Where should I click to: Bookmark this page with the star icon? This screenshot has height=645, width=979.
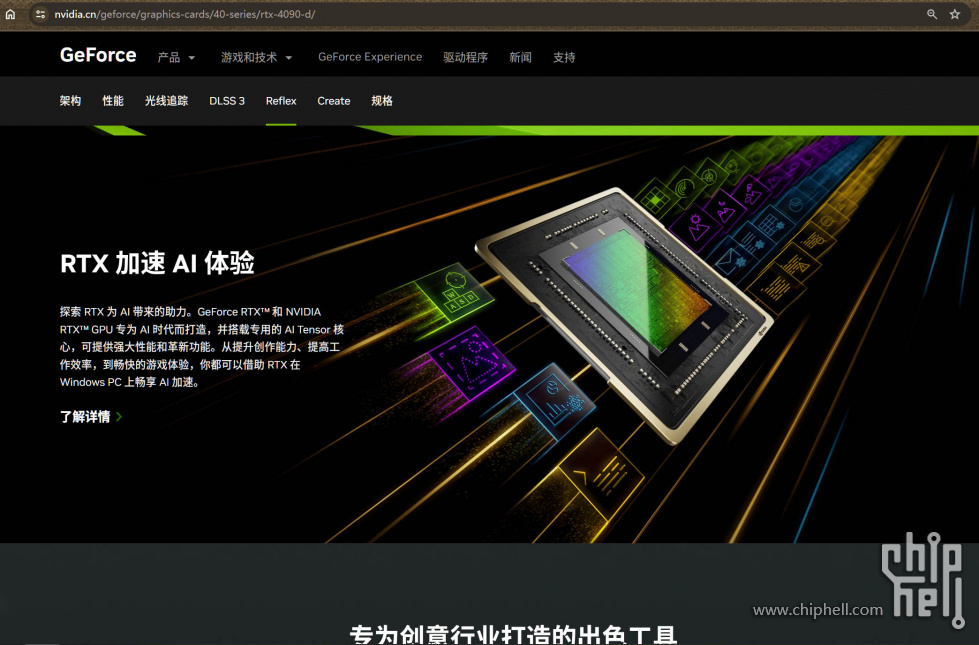955,14
